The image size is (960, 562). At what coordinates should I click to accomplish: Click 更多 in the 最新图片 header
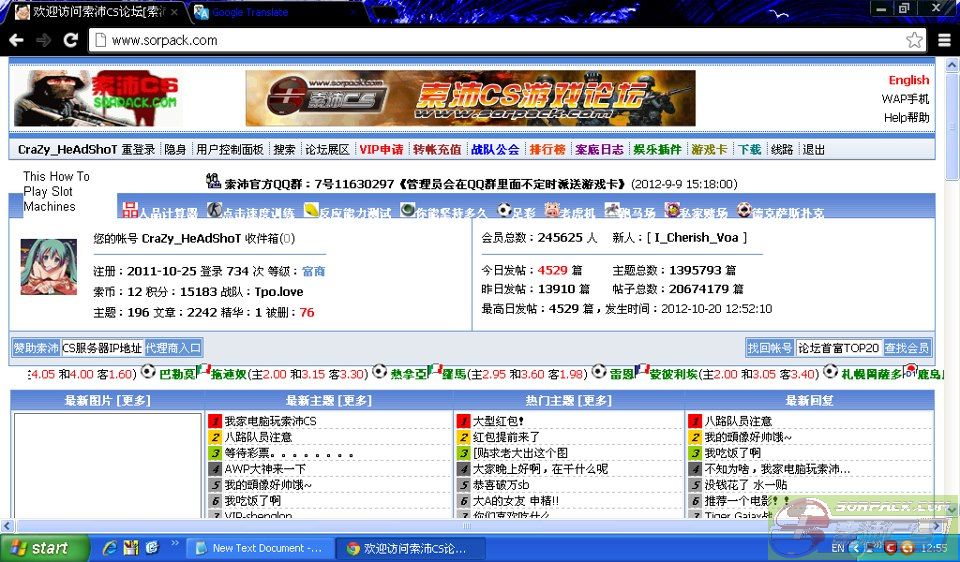[133, 400]
